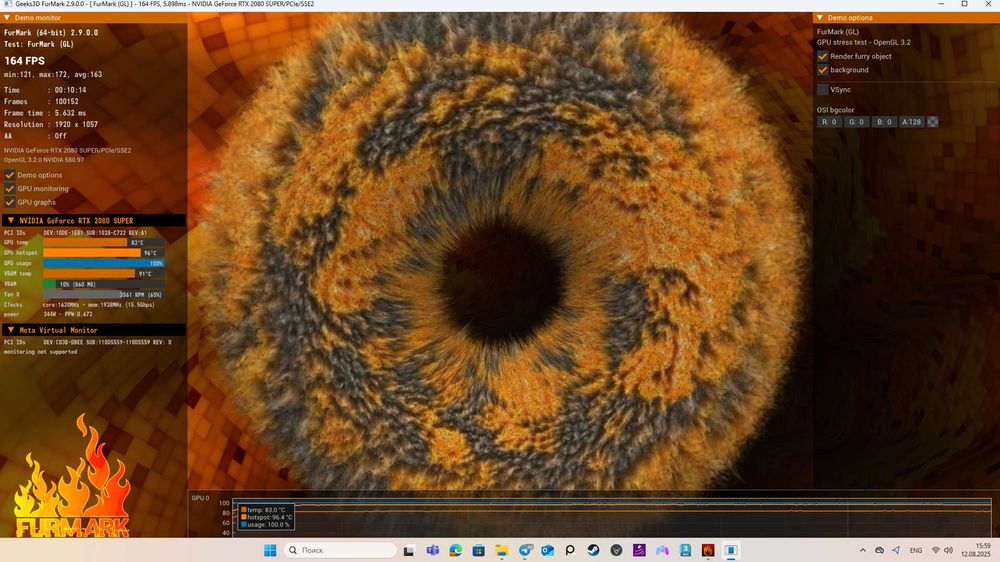This screenshot has width=1000, height=562.
Task: Click the GPU stress test - OpenGL 3.2 text
Action: point(864,42)
